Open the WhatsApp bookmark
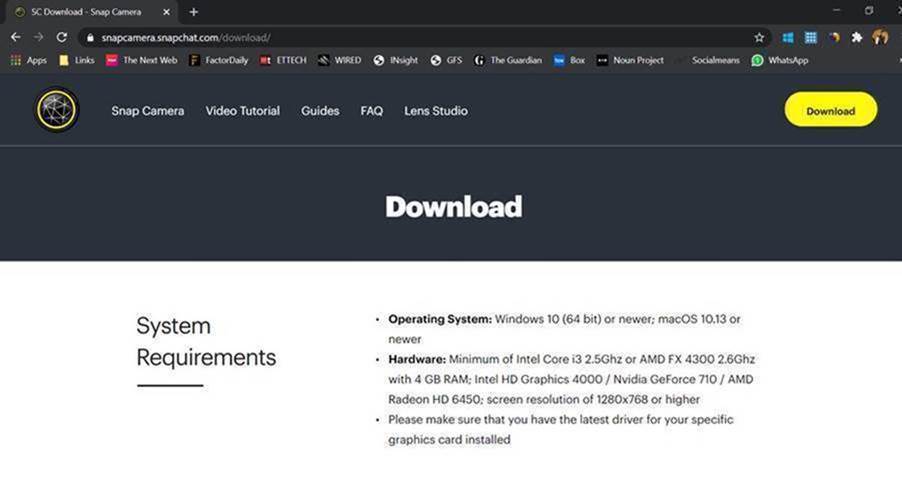The height and width of the screenshot is (479, 902). (780, 60)
